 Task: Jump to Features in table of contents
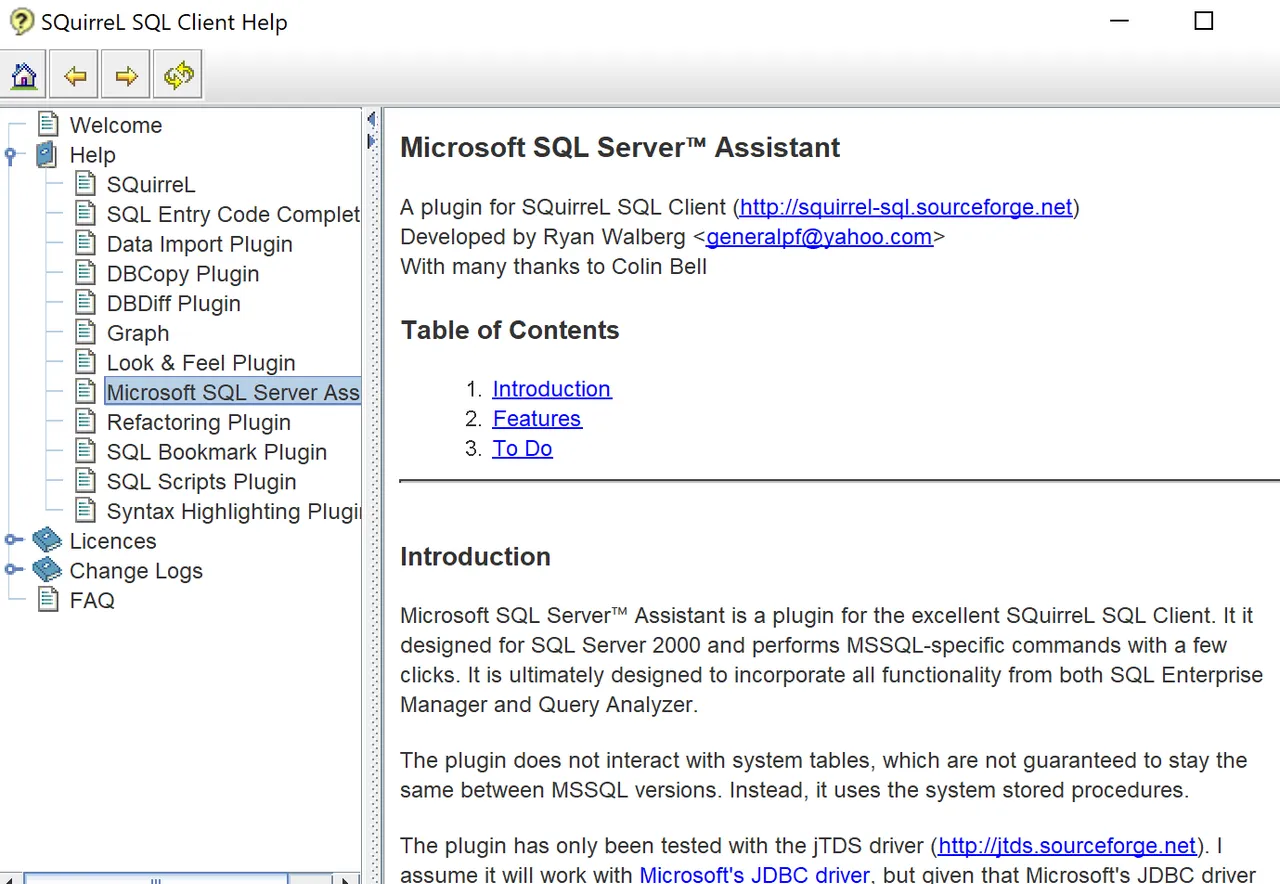pos(537,419)
